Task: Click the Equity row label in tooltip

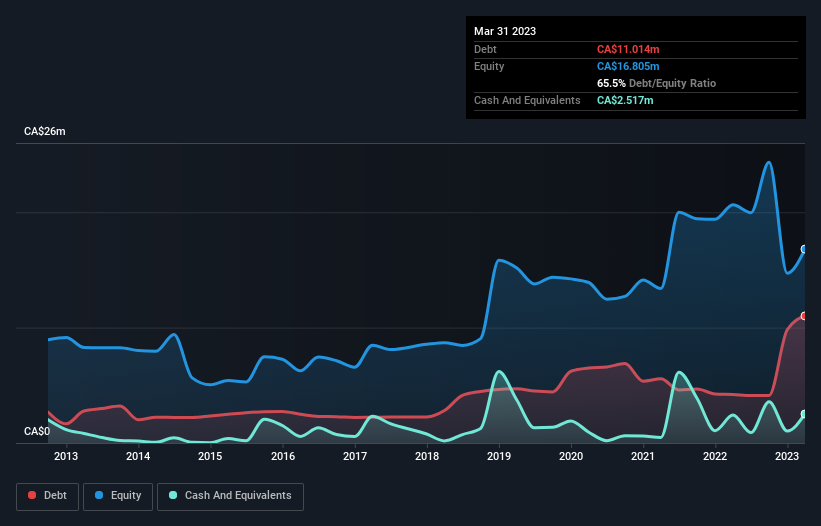Action: click(x=489, y=66)
